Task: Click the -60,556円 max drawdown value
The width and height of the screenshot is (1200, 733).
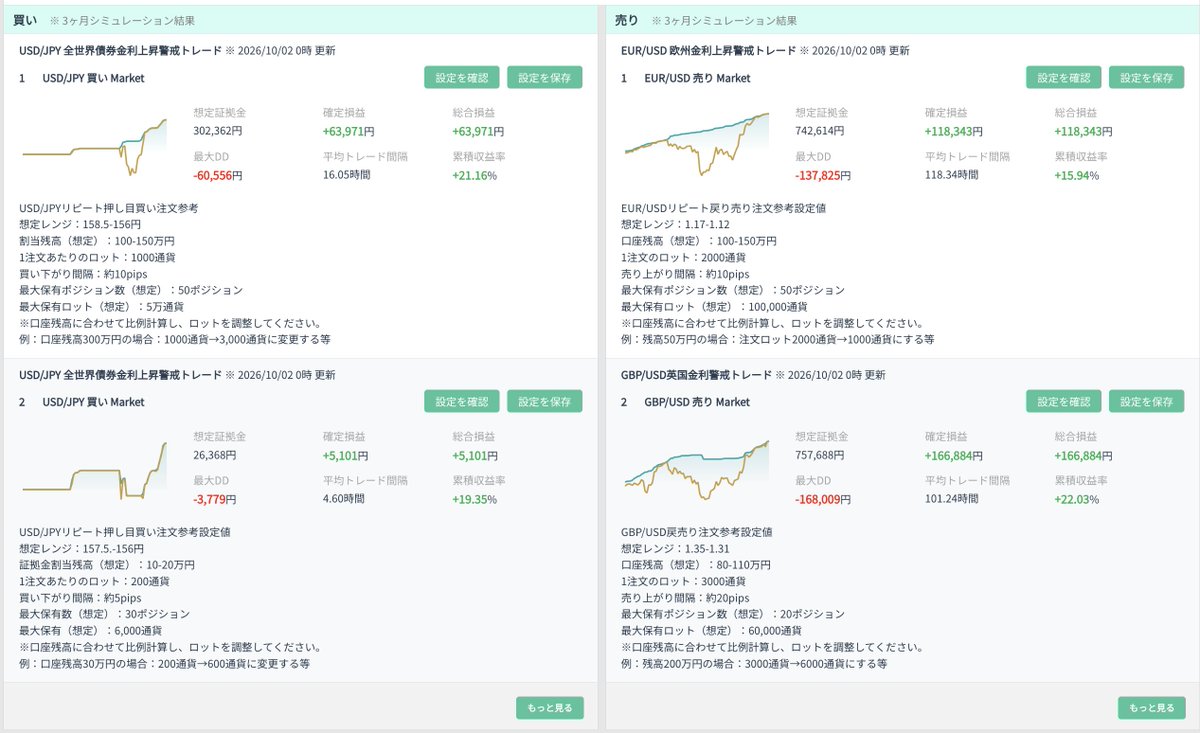Action: pos(218,175)
